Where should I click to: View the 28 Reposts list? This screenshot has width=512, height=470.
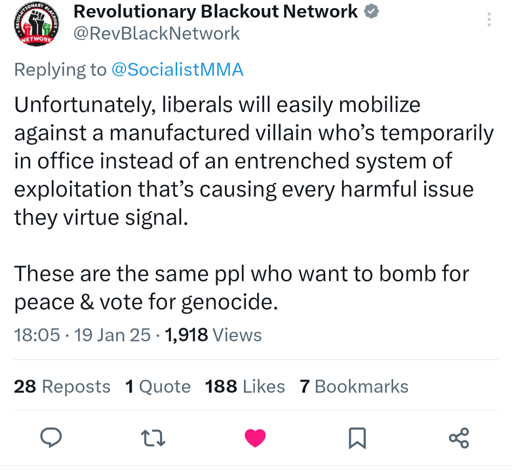coord(62,387)
